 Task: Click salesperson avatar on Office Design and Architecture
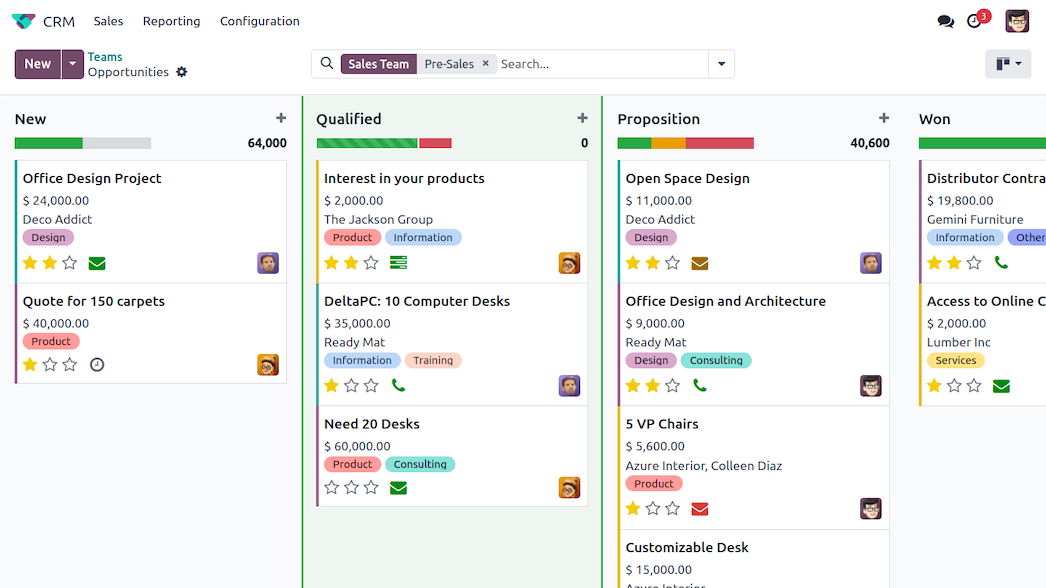[871, 386]
